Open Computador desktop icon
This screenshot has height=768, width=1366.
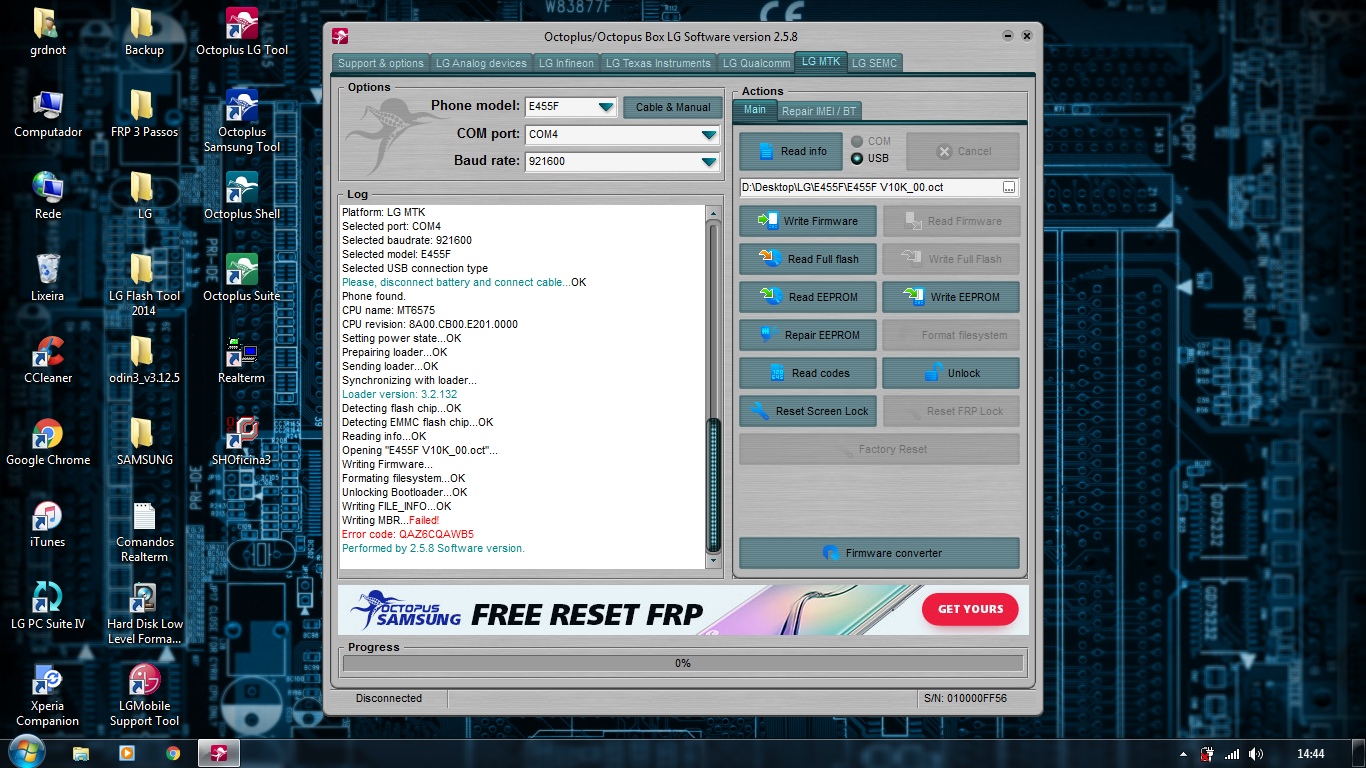click(x=48, y=113)
